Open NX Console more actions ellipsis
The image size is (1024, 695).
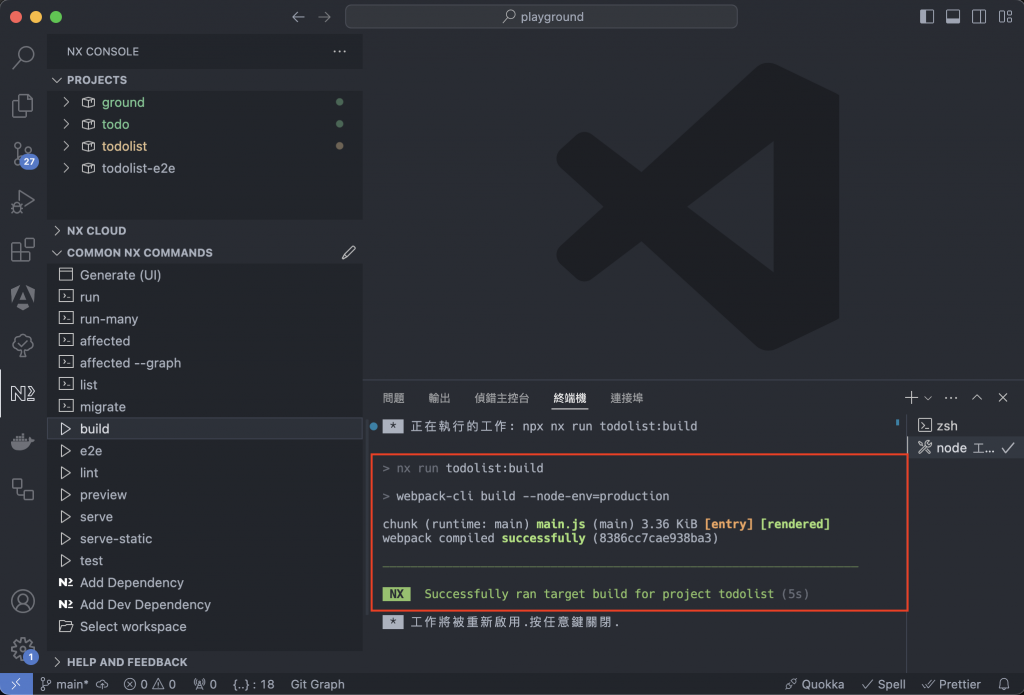(x=340, y=52)
